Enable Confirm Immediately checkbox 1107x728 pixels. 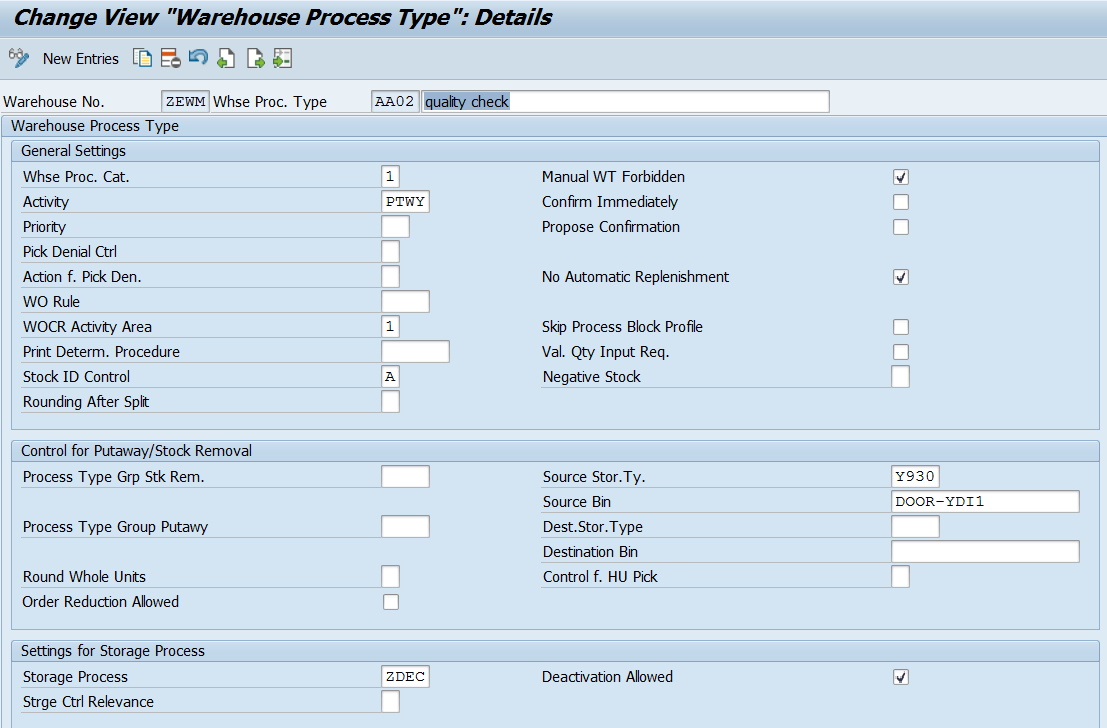901,202
